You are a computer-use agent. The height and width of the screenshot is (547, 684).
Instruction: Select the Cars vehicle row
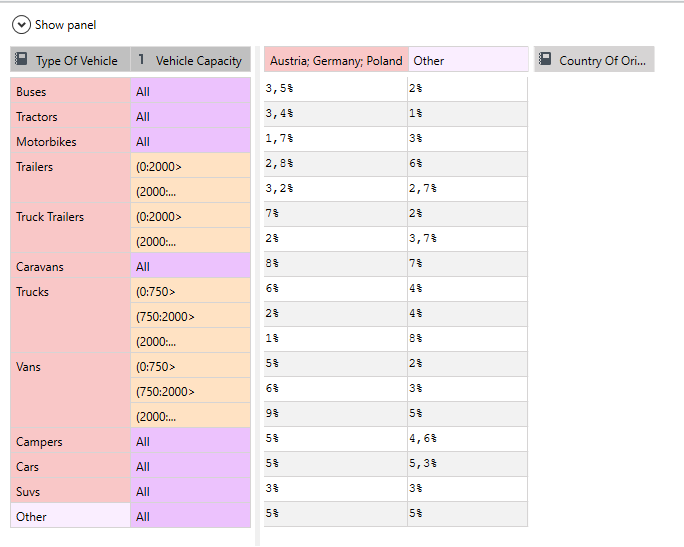71,465
